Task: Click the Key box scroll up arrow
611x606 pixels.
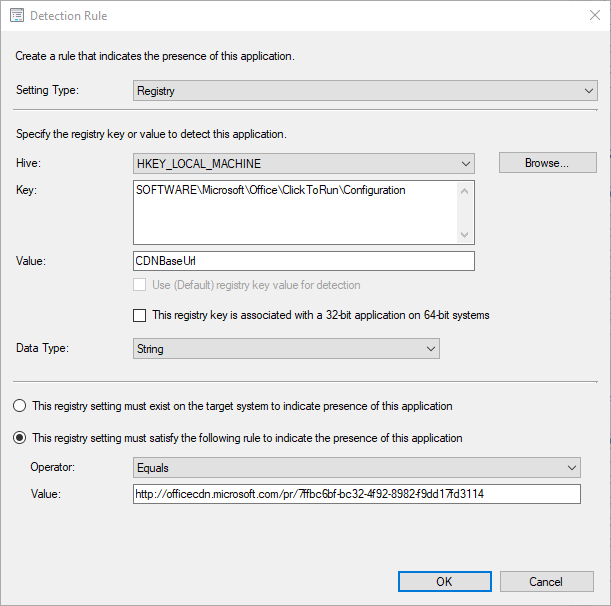Action: (x=464, y=191)
